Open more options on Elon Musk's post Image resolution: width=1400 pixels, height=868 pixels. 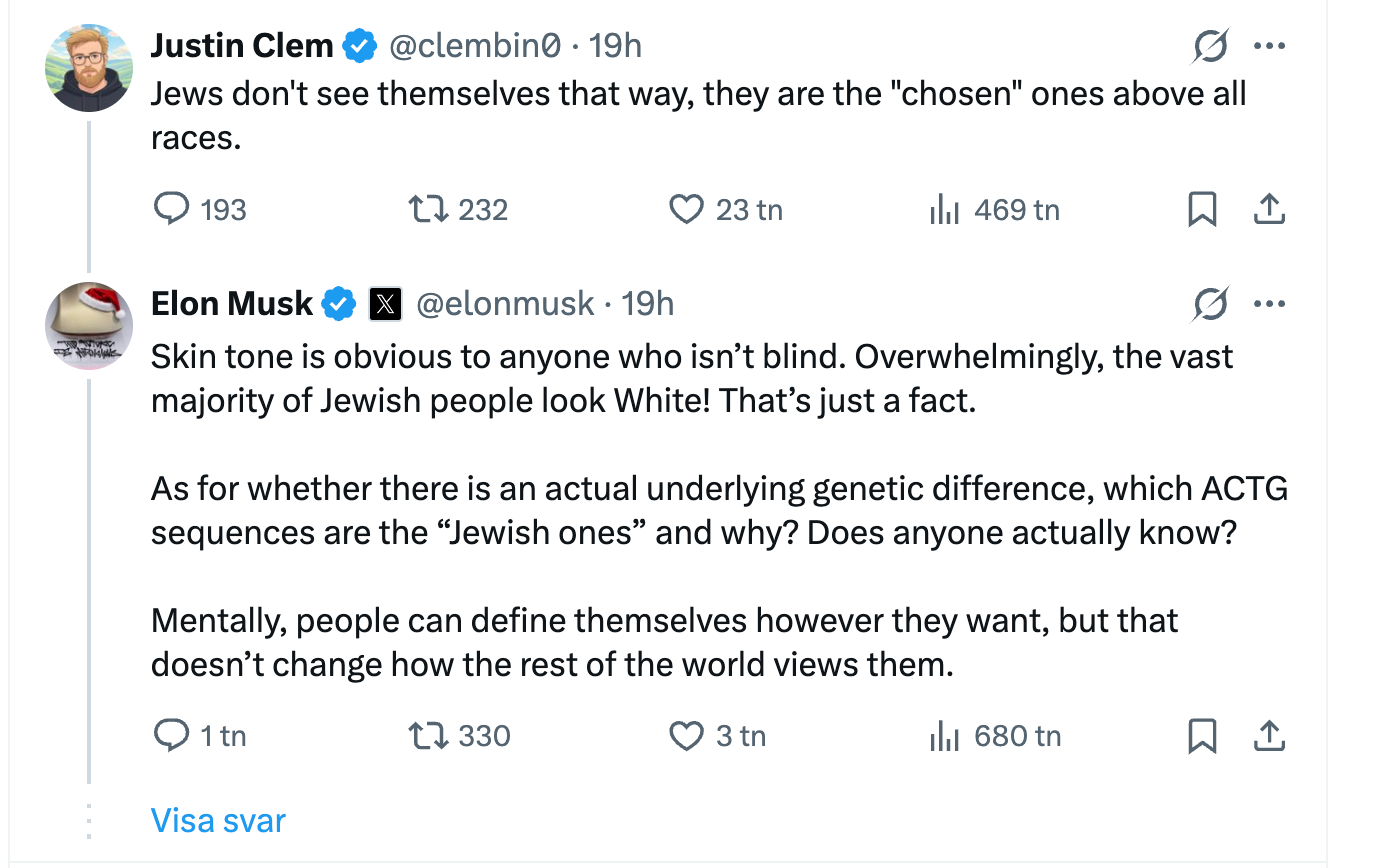(1269, 304)
